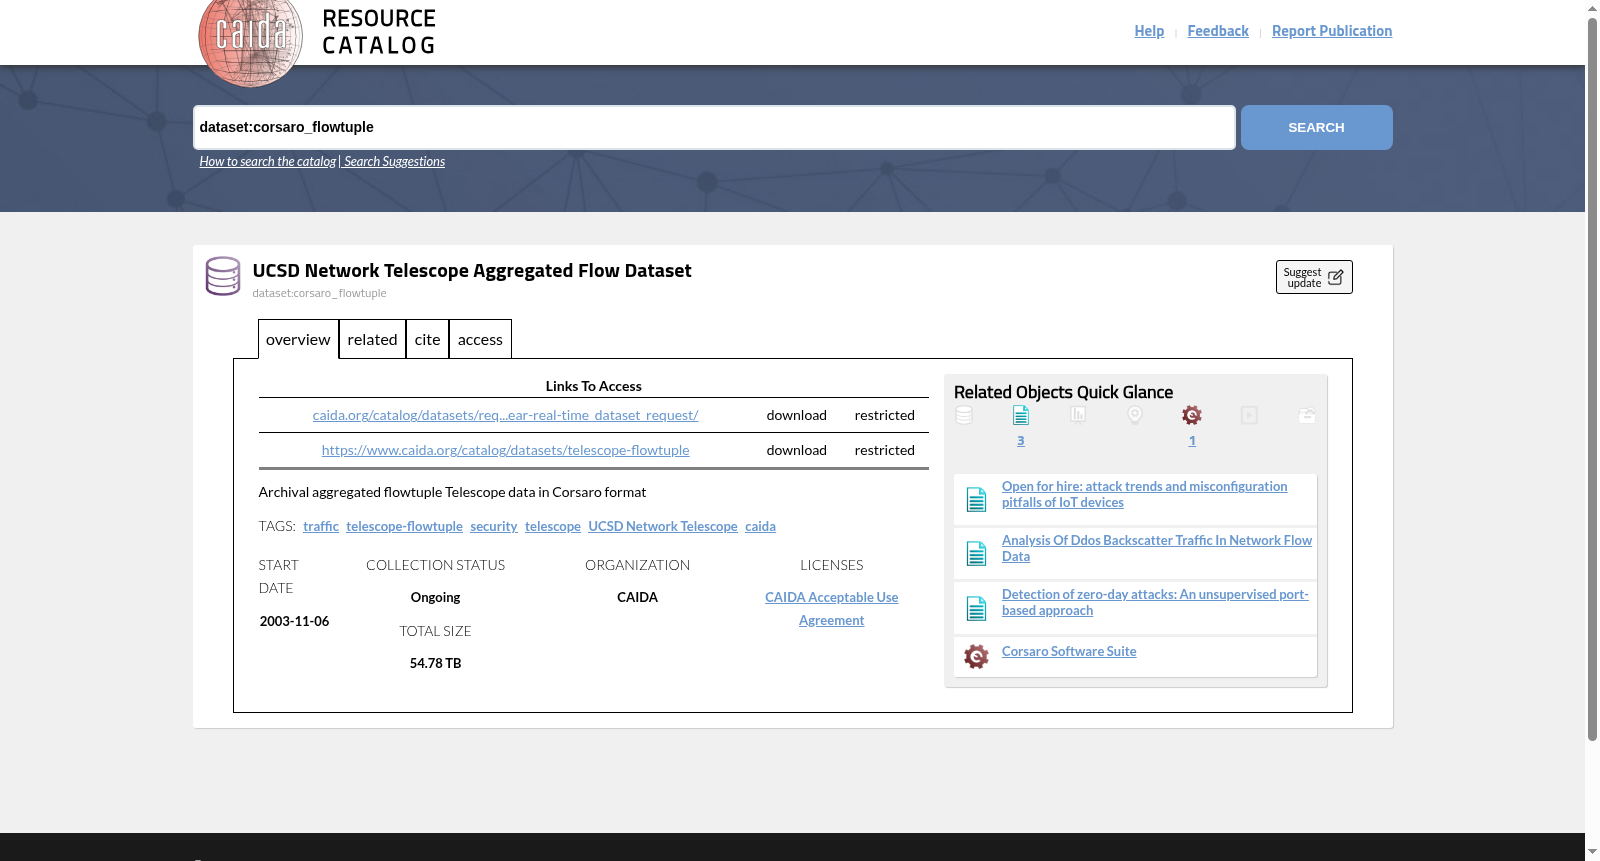Click the SEARCH button
This screenshot has height=861, width=1600.
1316,128
